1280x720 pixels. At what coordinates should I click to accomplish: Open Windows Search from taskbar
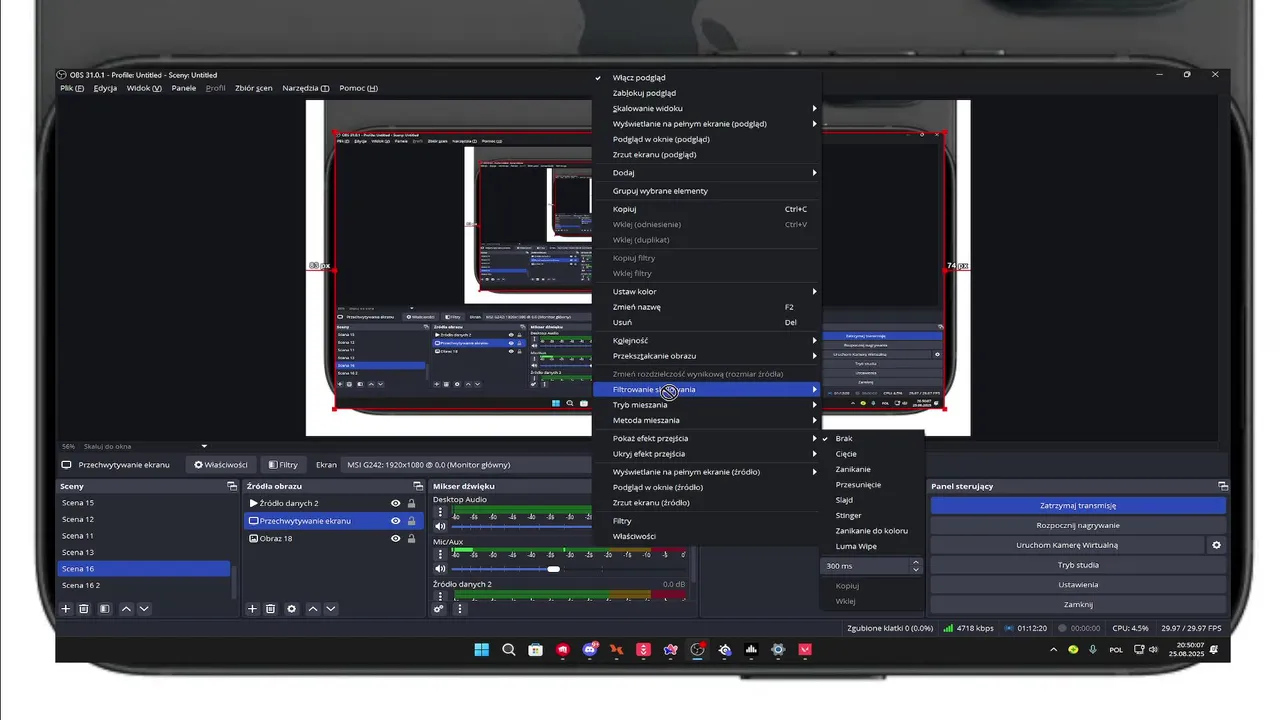pos(508,649)
